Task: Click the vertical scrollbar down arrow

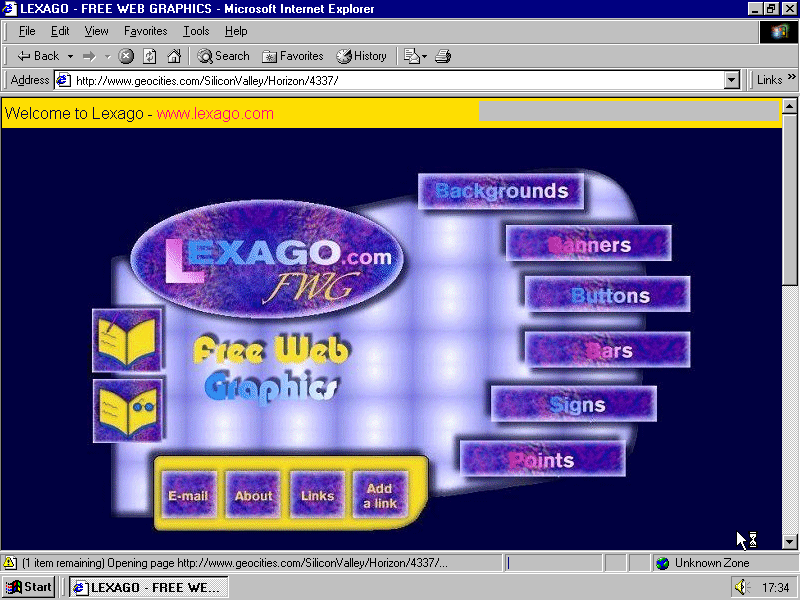Action: pos(789,541)
